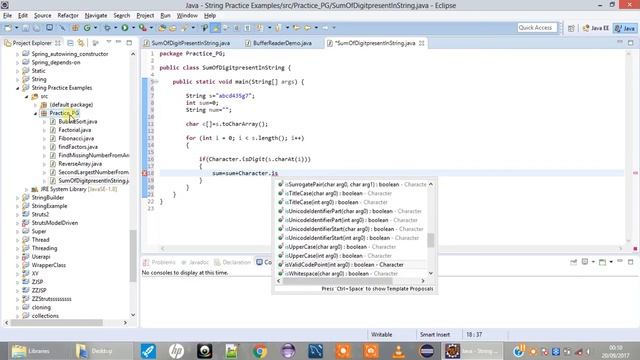Maximize the console panel

[x=631, y=262]
